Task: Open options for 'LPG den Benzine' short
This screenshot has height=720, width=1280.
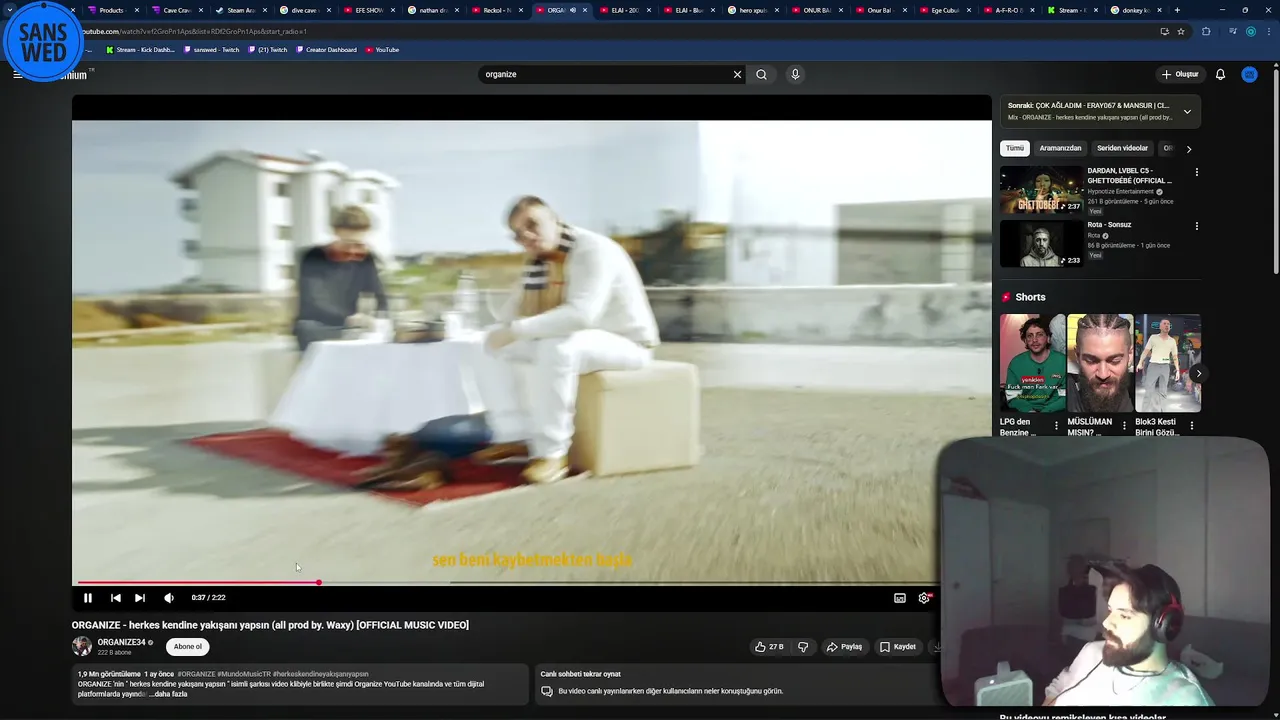Action: (x=1056, y=426)
